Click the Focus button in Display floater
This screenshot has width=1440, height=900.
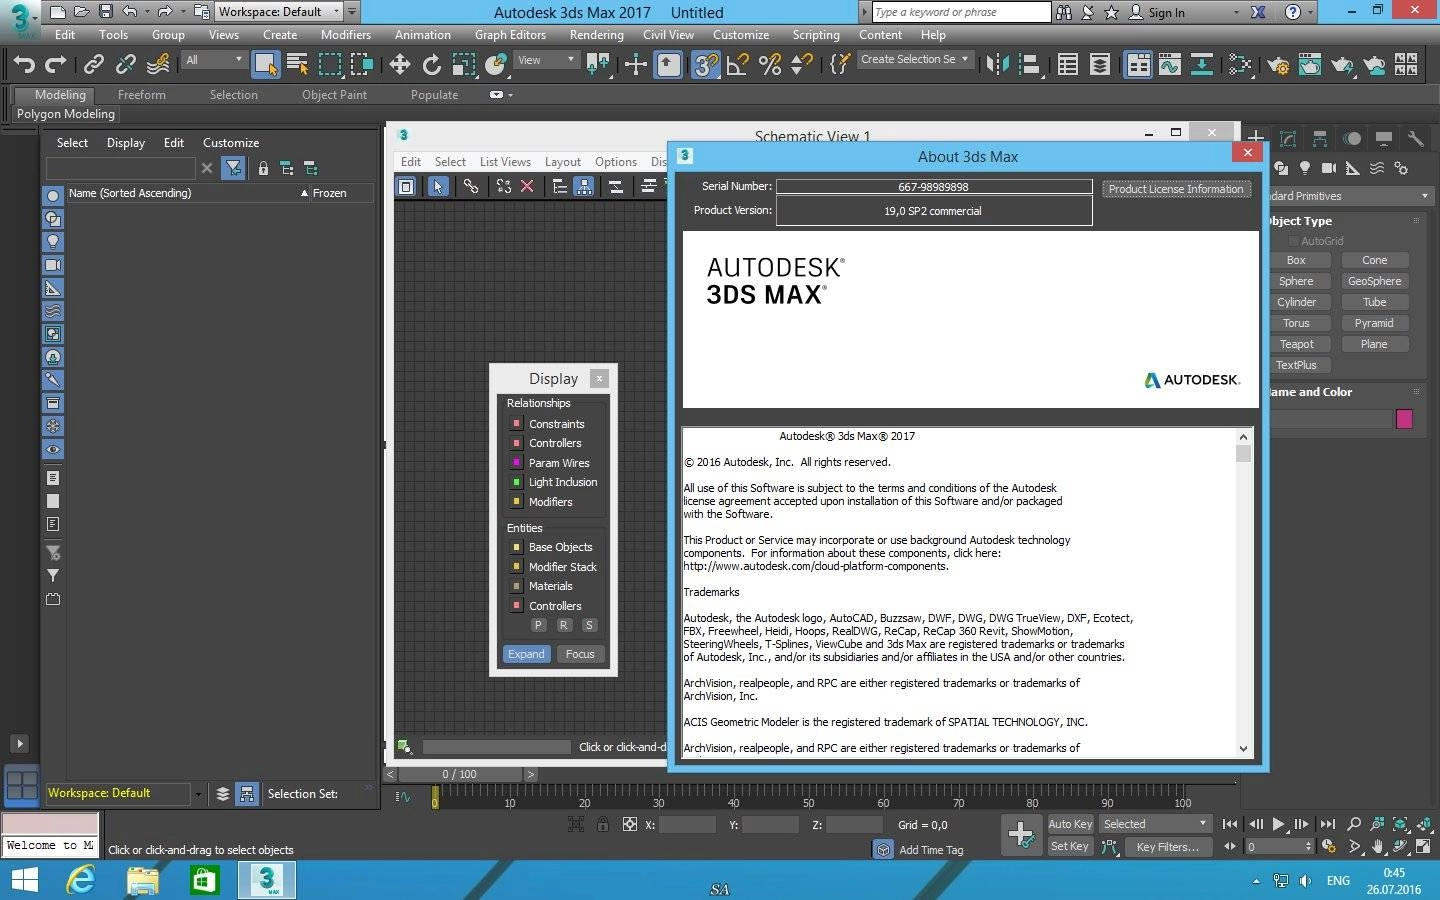pos(580,654)
